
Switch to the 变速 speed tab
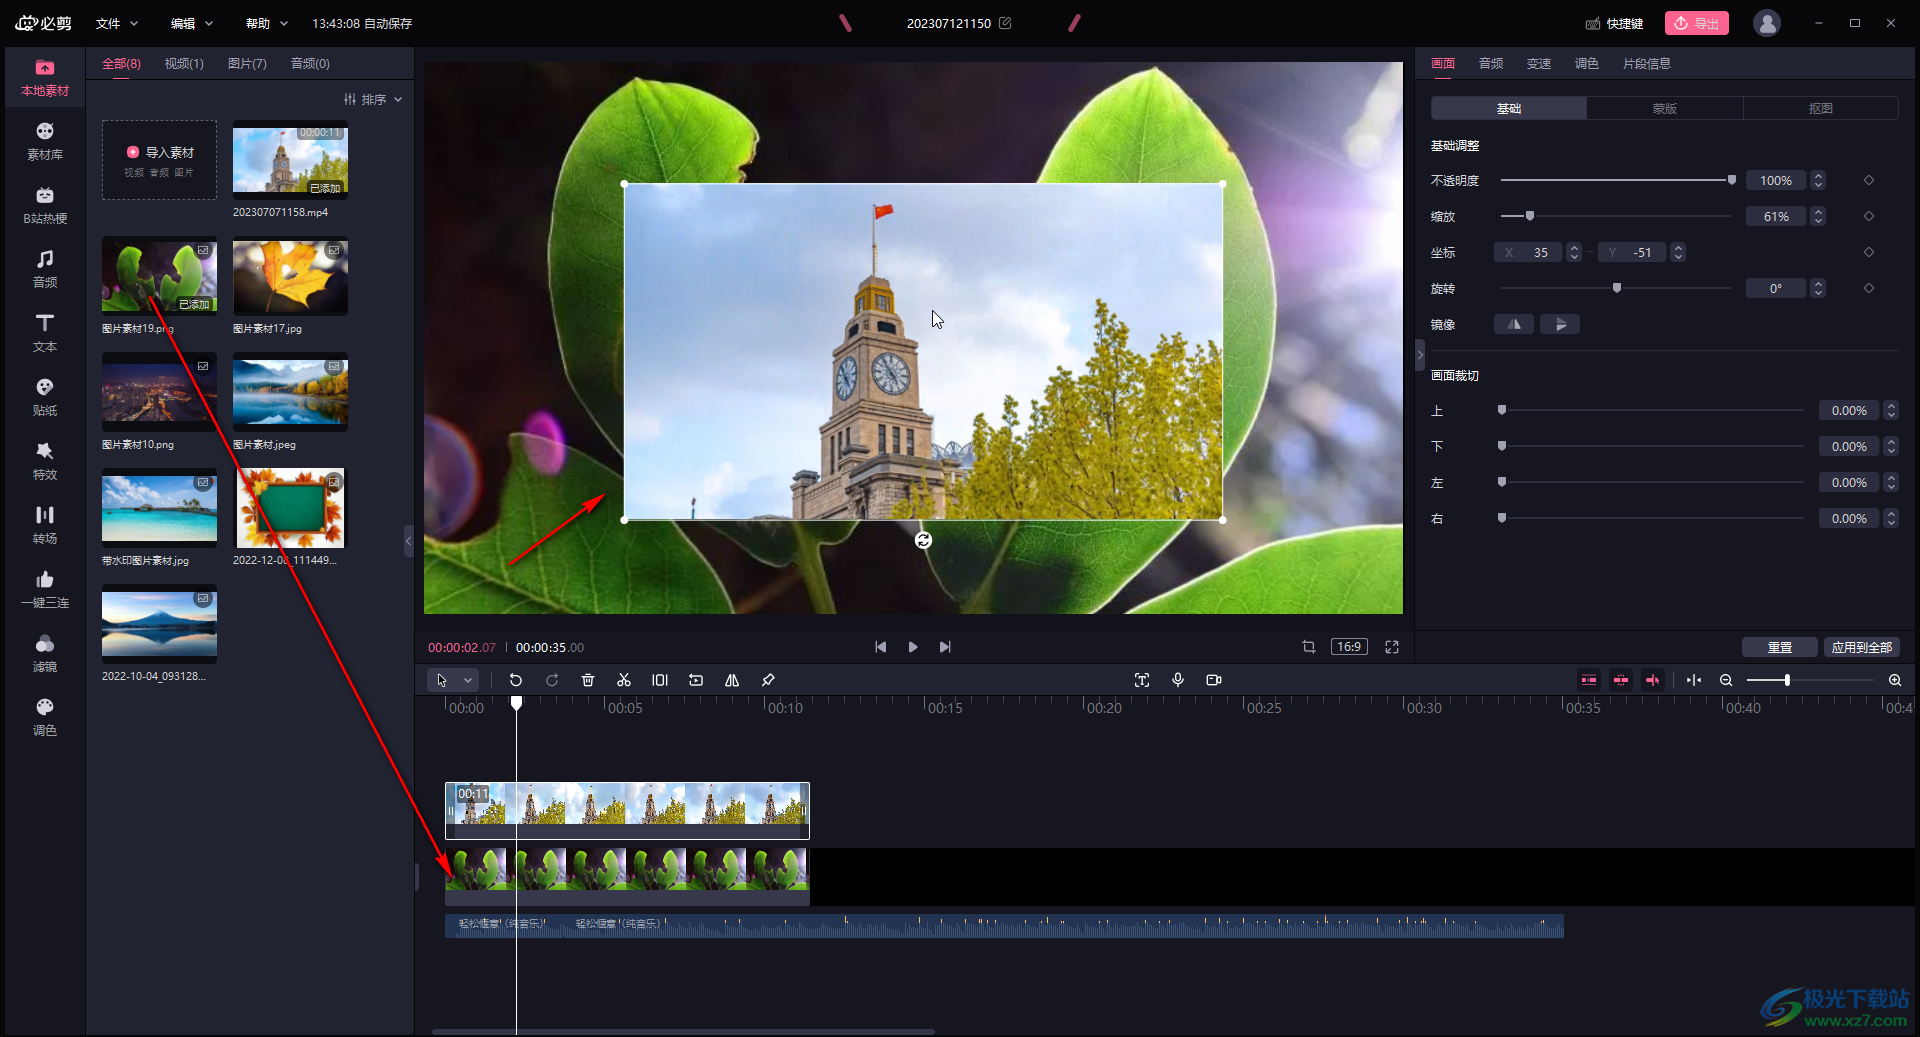tap(1539, 63)
